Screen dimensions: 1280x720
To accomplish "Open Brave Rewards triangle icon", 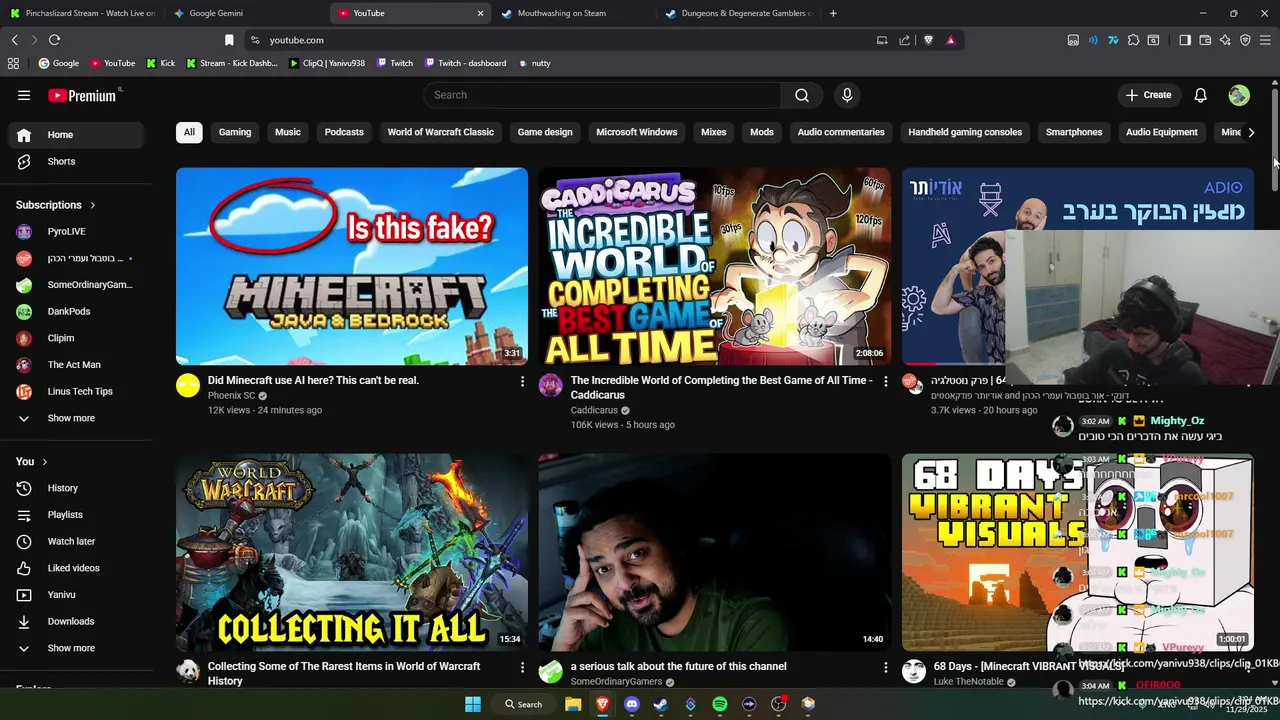I will click(x=950, y=40).
